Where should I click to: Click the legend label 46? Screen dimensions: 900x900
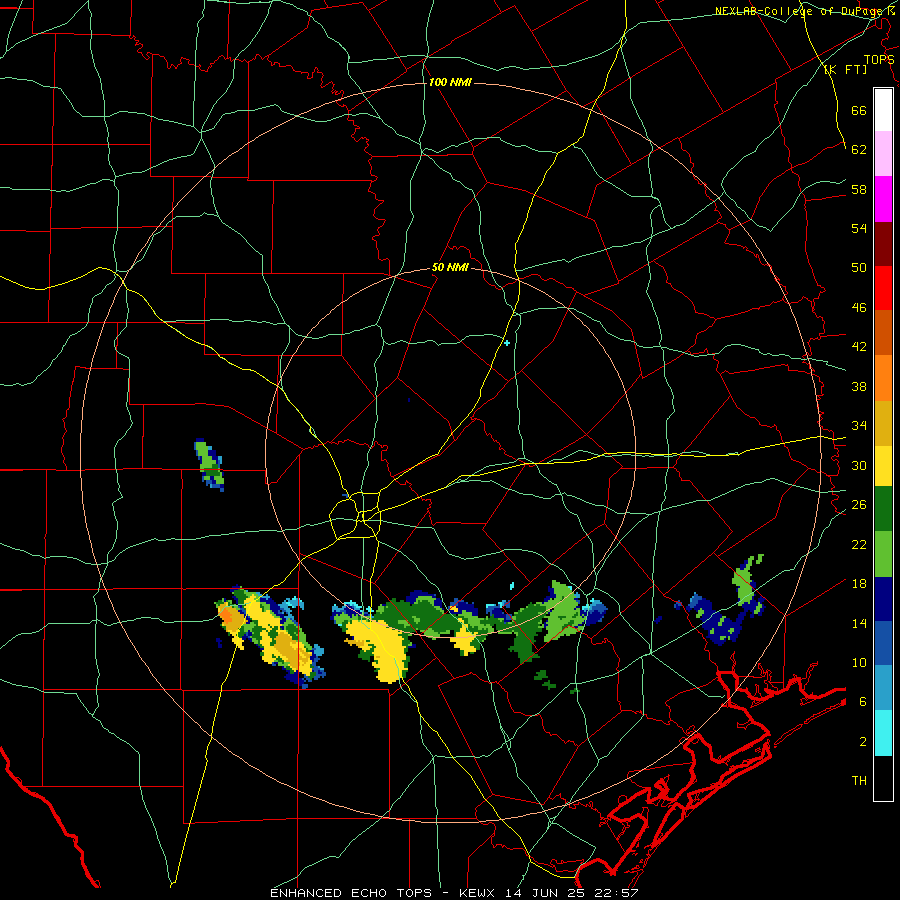click(x=859, y=308)
